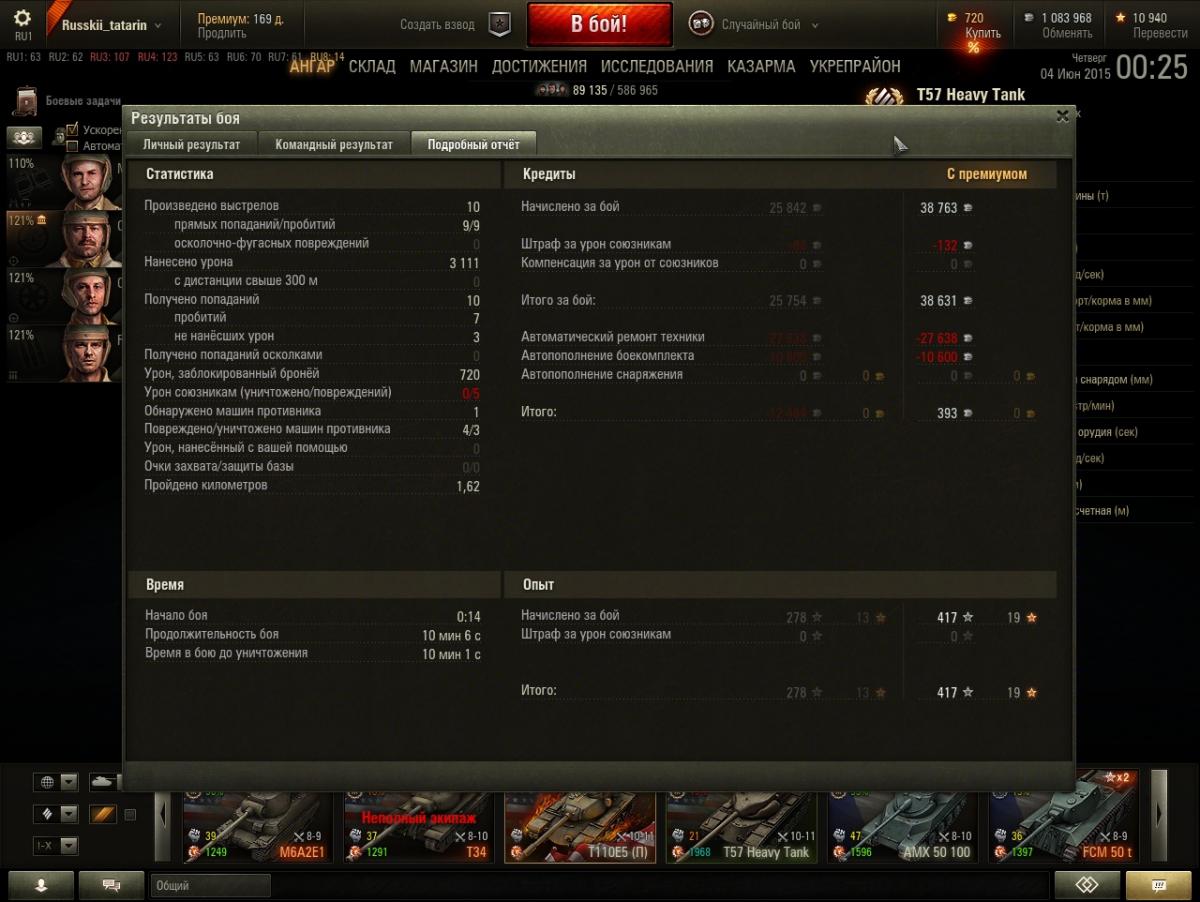This screenshot has height=902, width=1200.
Task: Click the Перевести experience link
Action: pos(1160,33)
